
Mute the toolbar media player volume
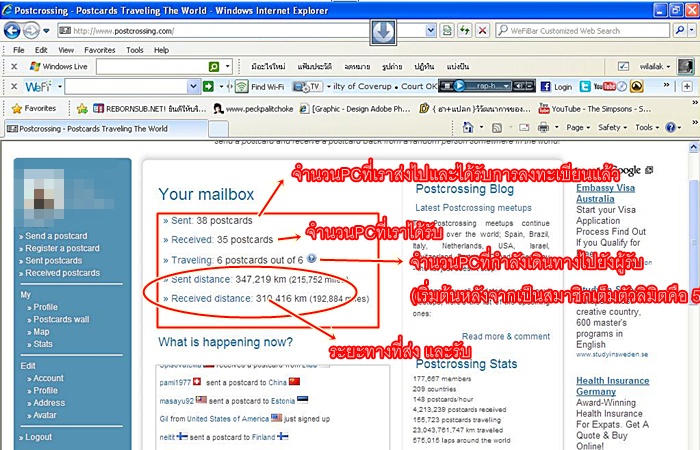coord(519,86)
